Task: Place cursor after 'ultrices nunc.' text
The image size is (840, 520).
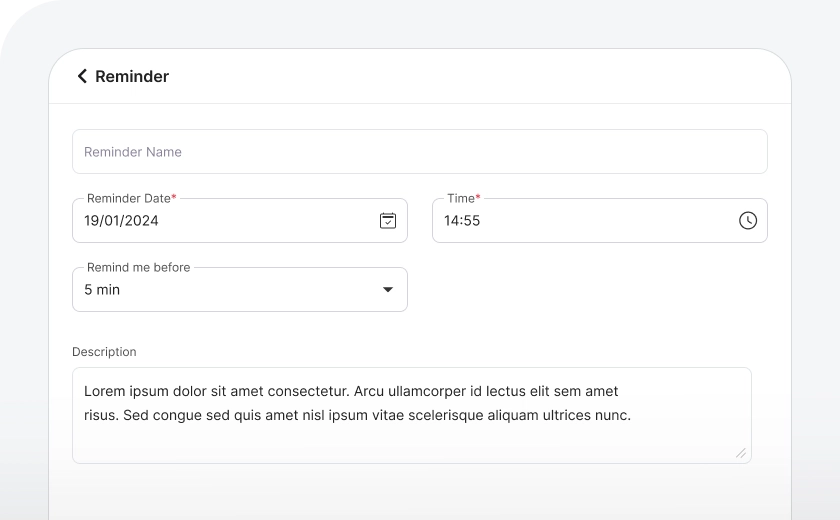Action: 631,415
